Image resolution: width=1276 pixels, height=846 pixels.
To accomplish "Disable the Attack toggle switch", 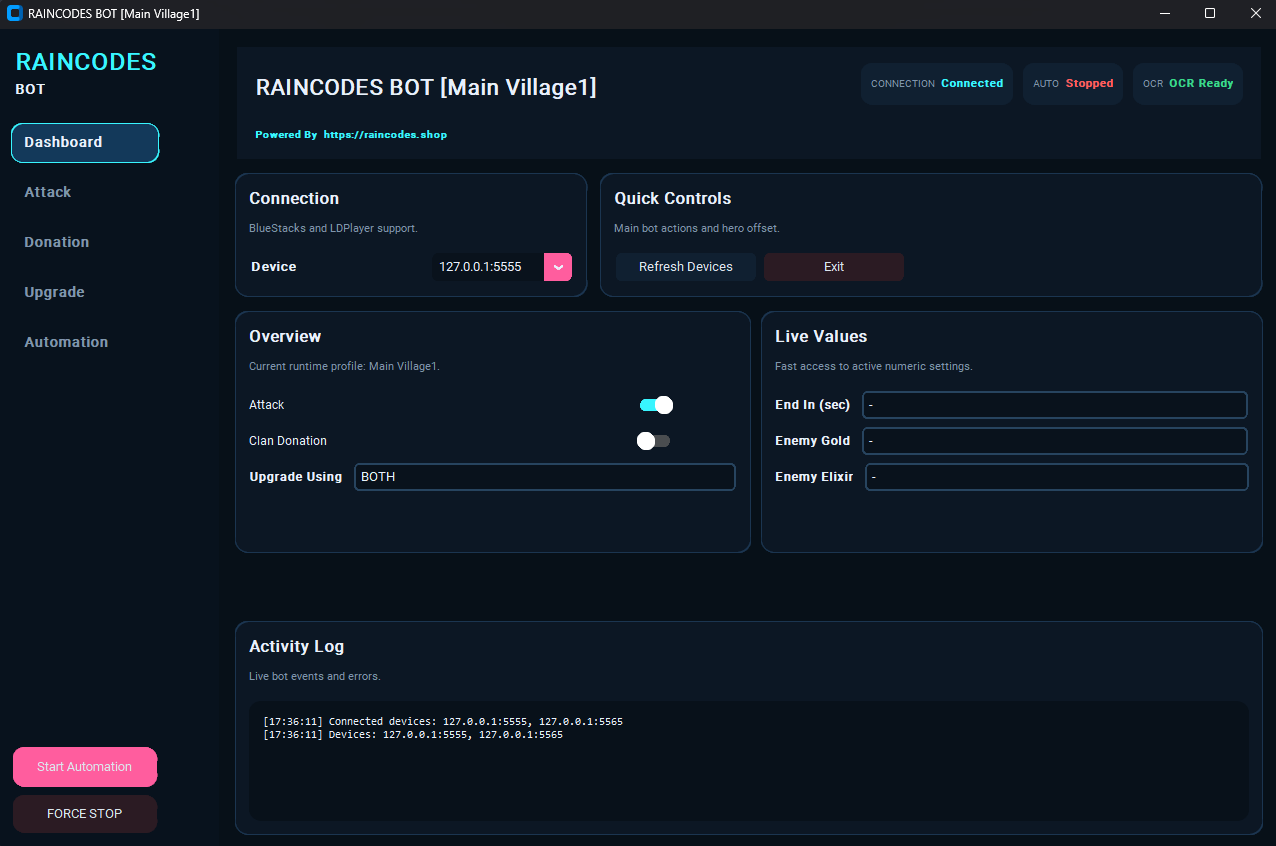I will (x=656, y=405).
